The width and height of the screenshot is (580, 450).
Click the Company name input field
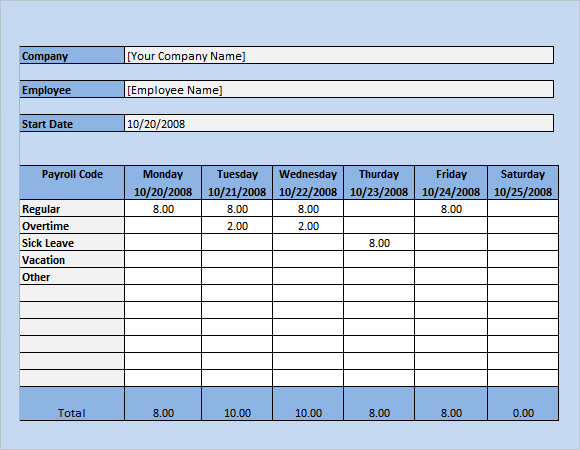tap(339, 55)
